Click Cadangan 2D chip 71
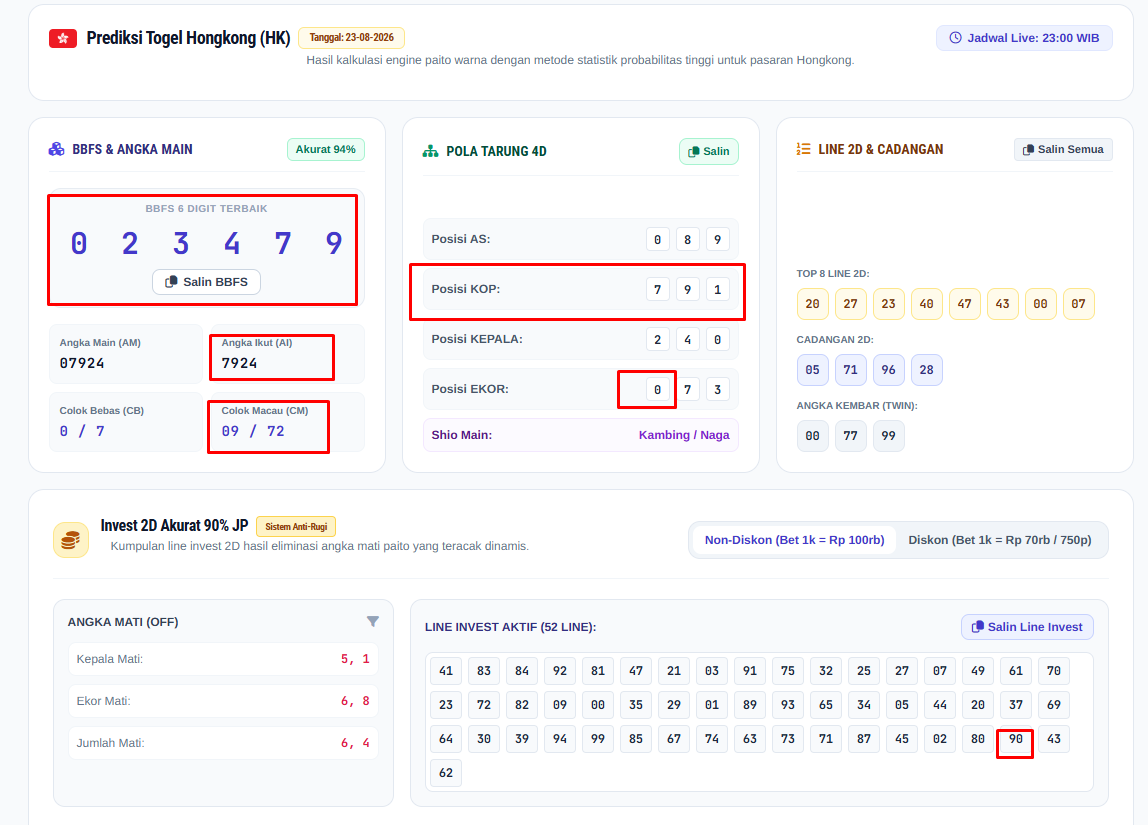1148x825 pixels. [851, 370]
